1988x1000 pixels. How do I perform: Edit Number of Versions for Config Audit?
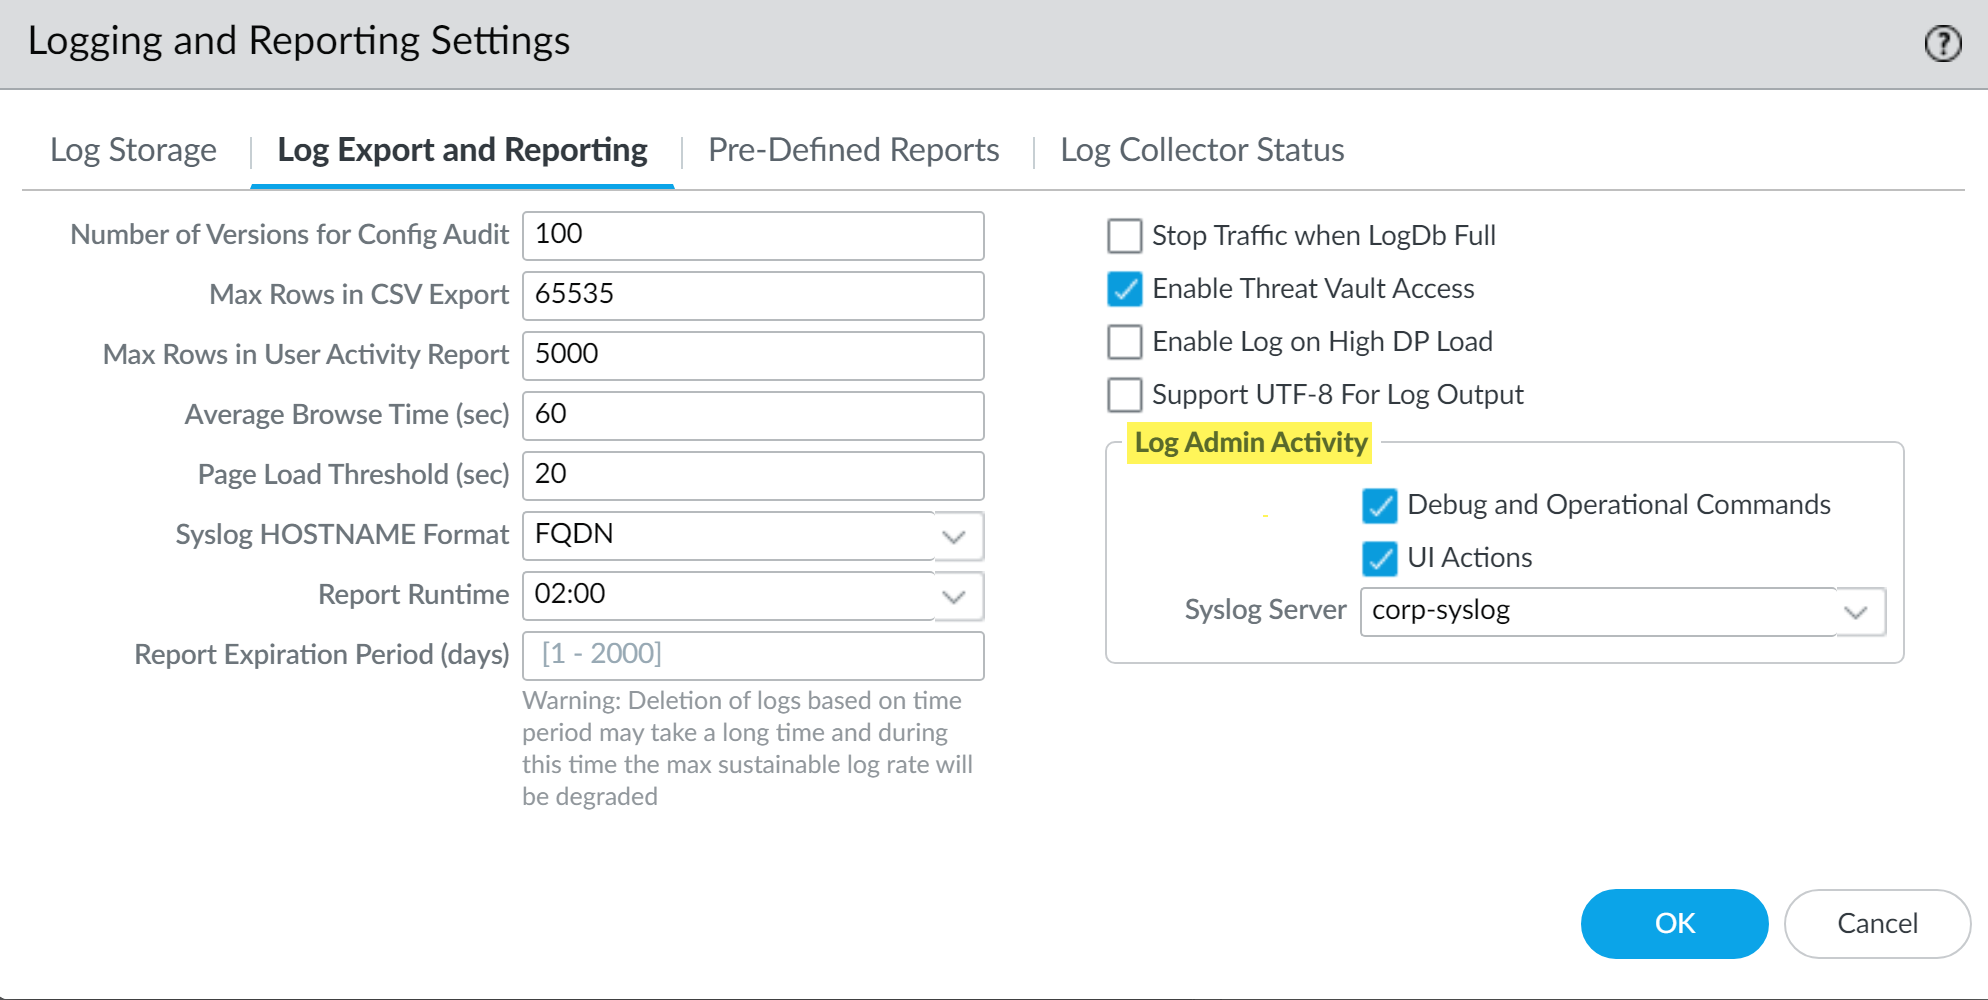[x=752, y=235]
